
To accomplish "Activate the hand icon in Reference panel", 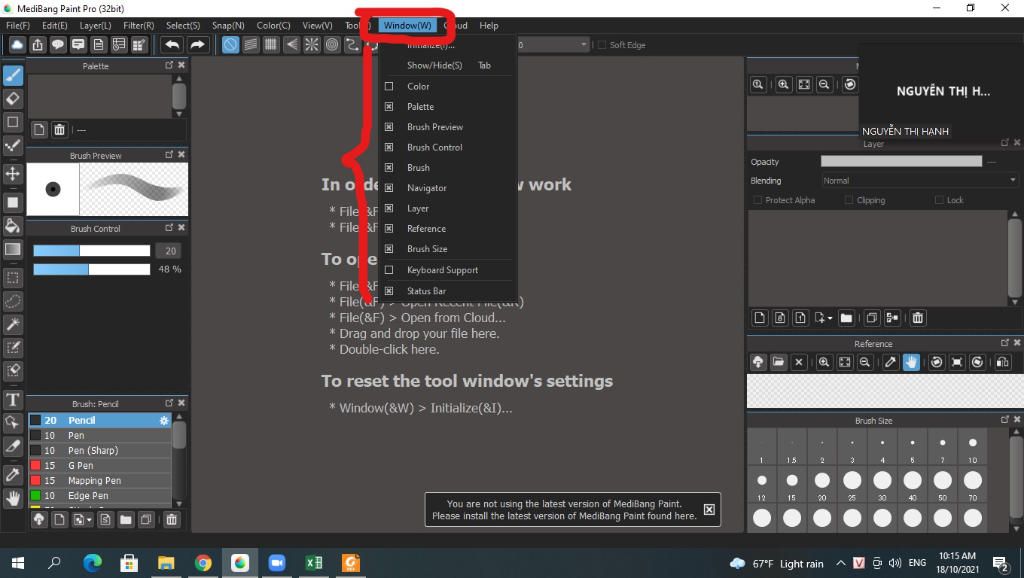I will pyautogui.click(x=911, y=362).
